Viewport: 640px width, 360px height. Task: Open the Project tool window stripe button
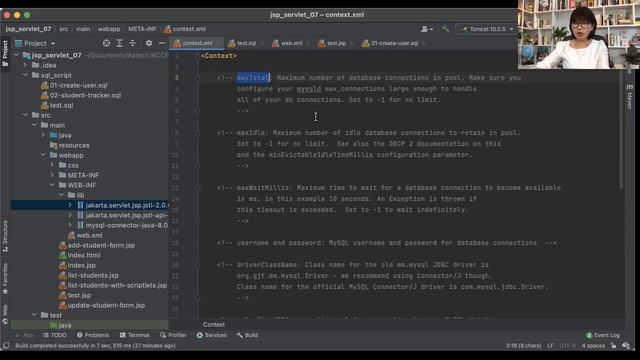[5, 53]
